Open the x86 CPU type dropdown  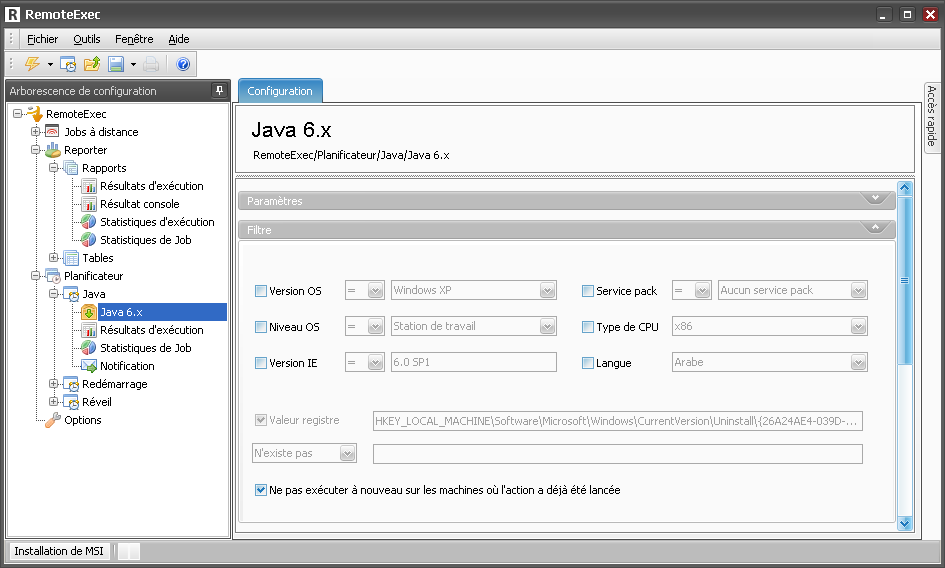[858, 326]
